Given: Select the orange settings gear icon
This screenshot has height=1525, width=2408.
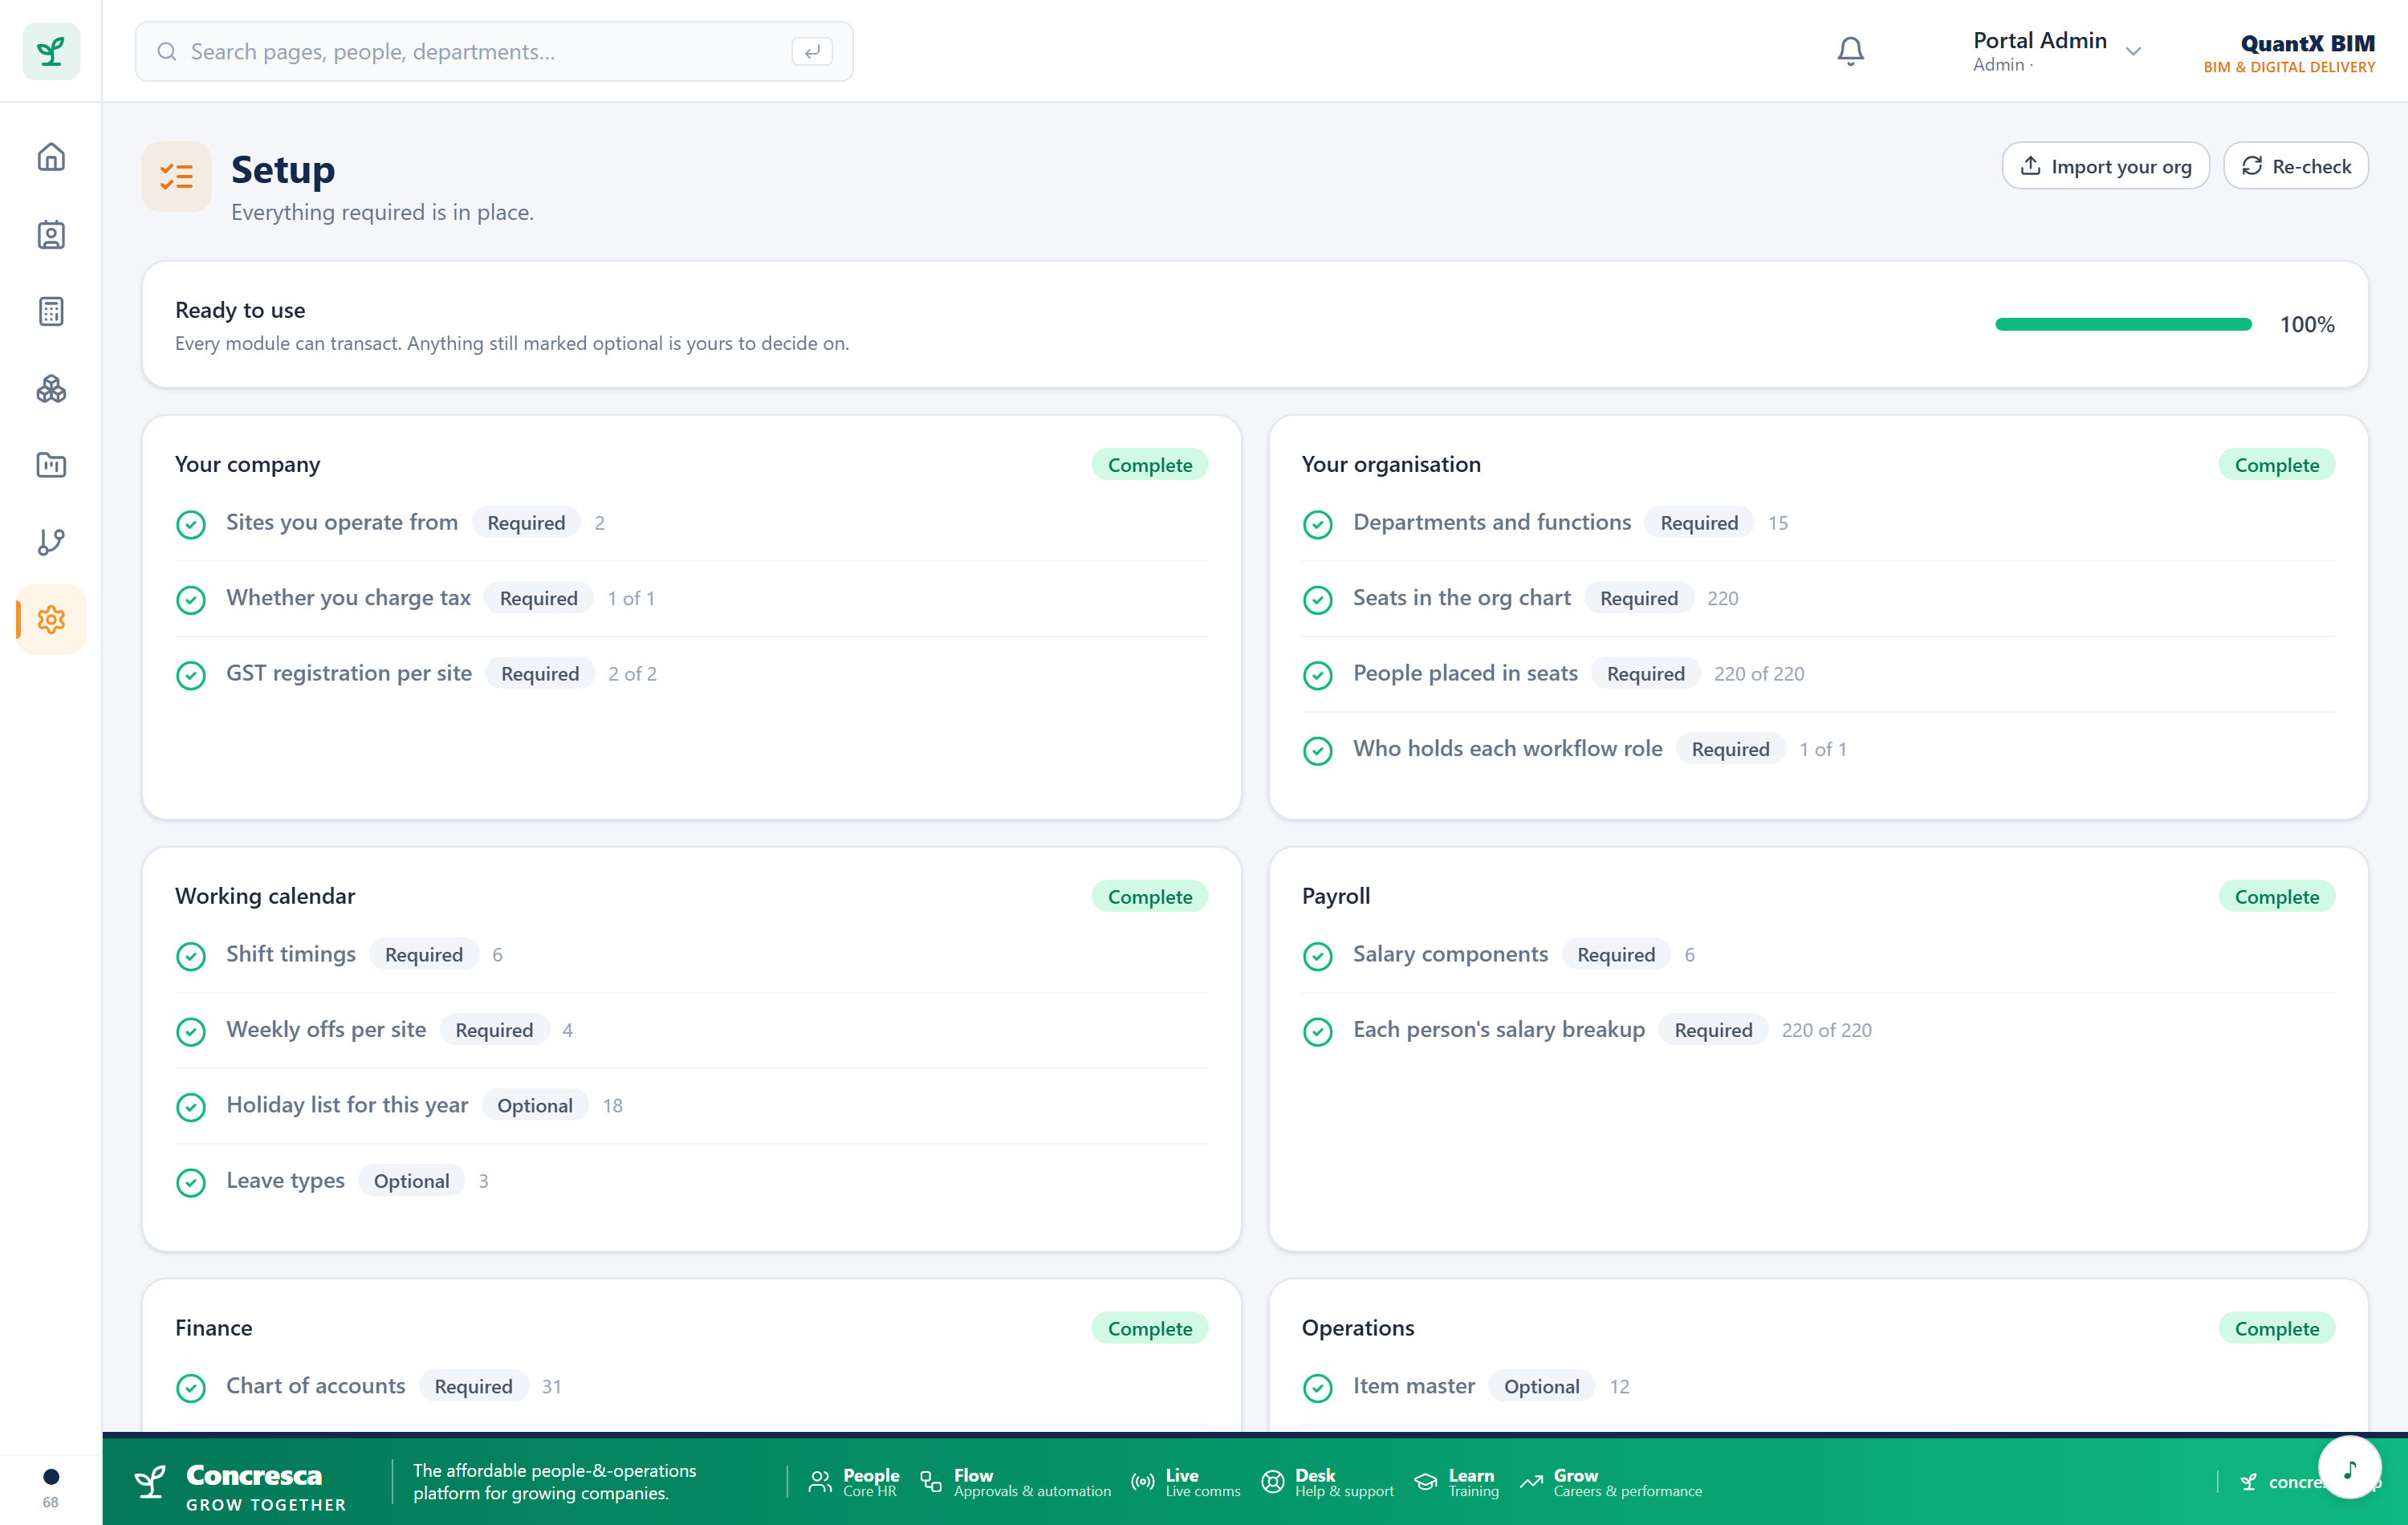Looking at the screenshot, I should point(51,619).
